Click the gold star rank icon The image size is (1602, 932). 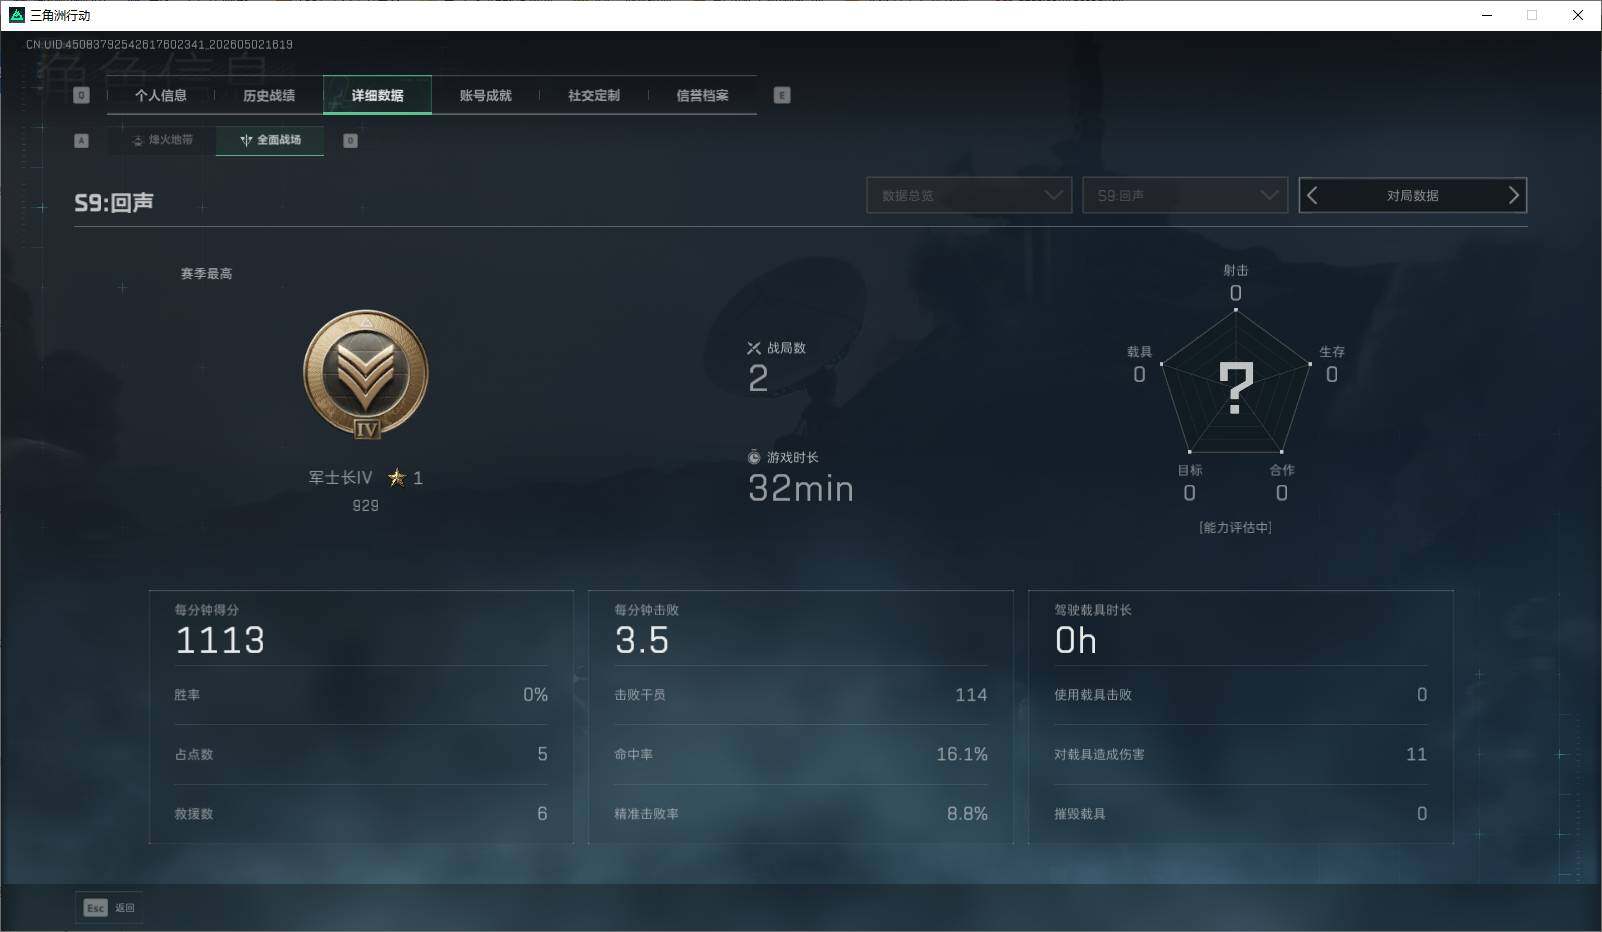tap(397, 478)
